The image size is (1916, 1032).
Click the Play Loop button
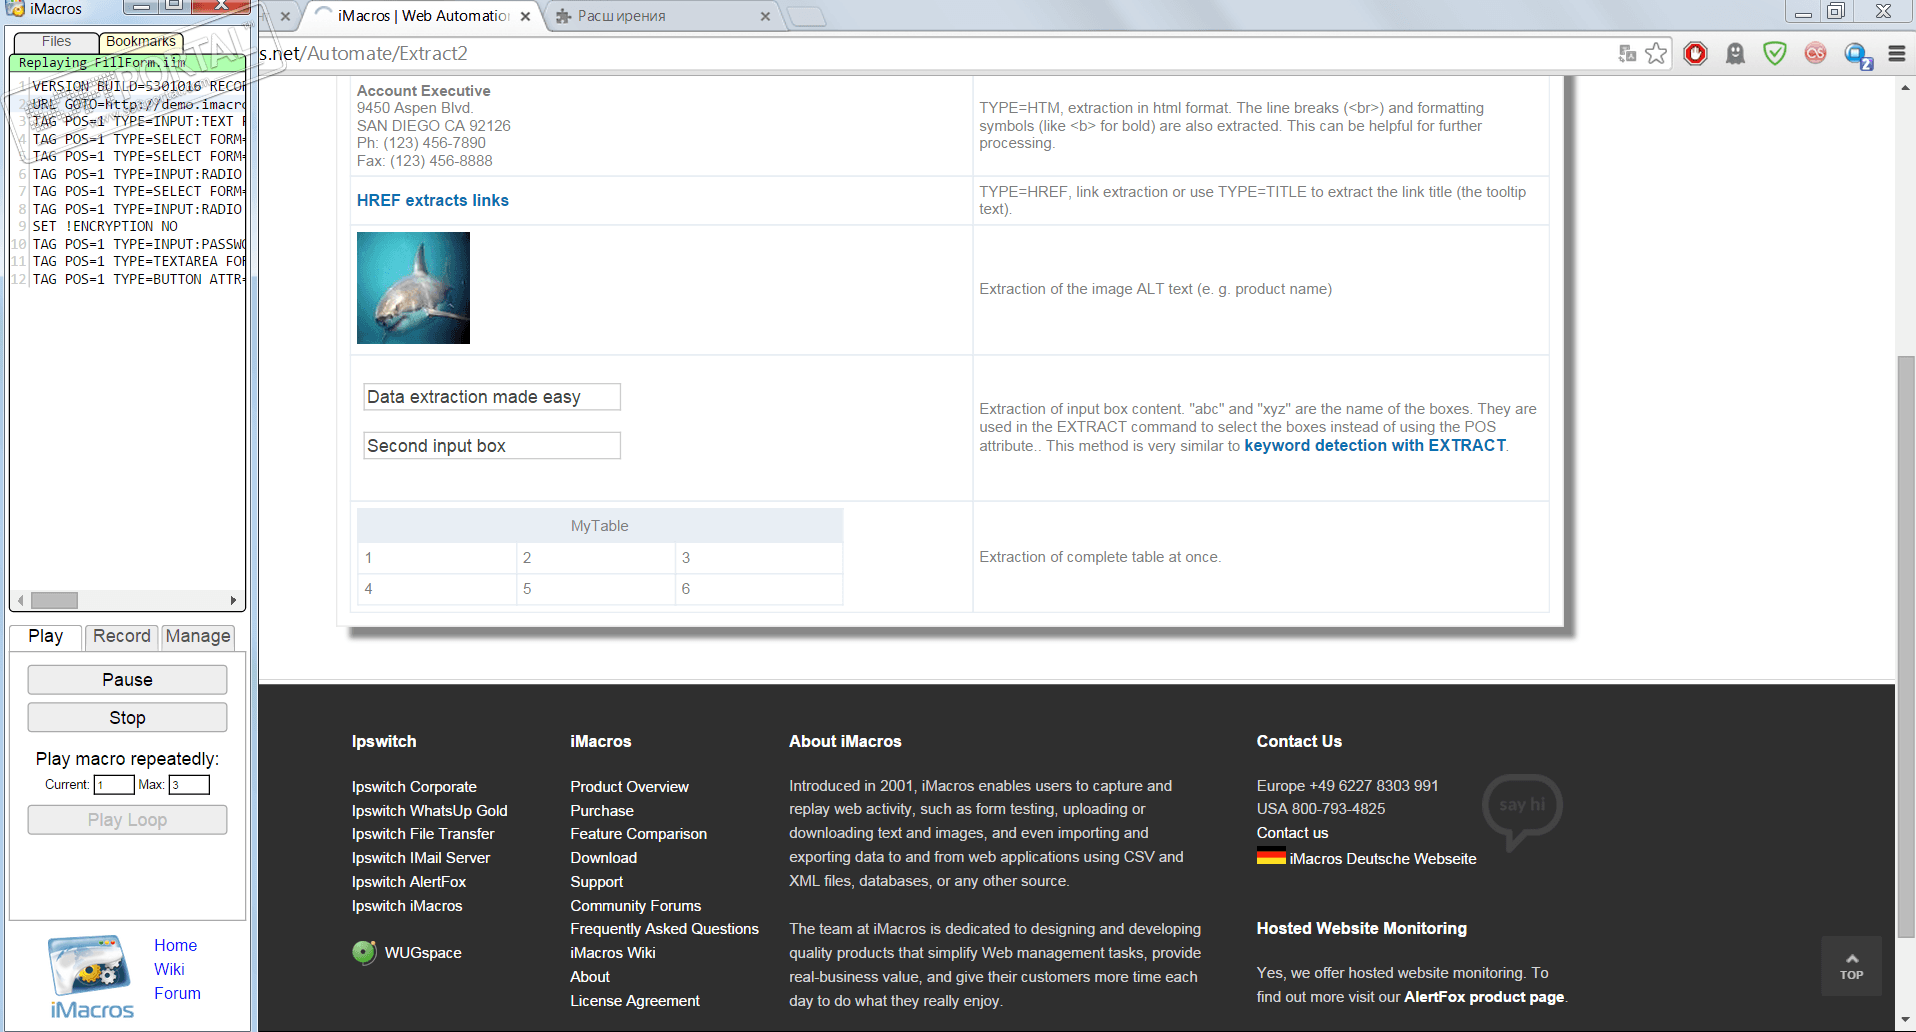(x=127, y=820)
